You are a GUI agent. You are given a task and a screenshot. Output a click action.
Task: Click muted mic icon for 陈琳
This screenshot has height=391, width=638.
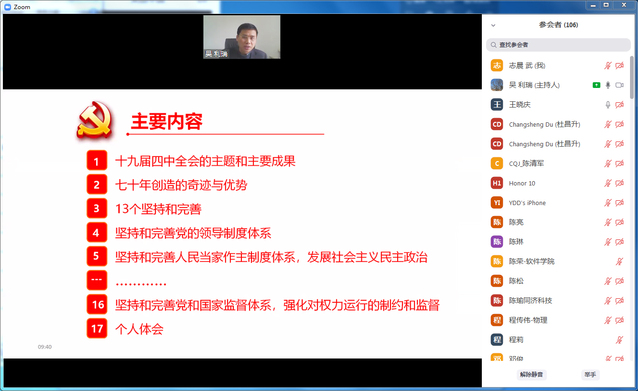[607, 242]
